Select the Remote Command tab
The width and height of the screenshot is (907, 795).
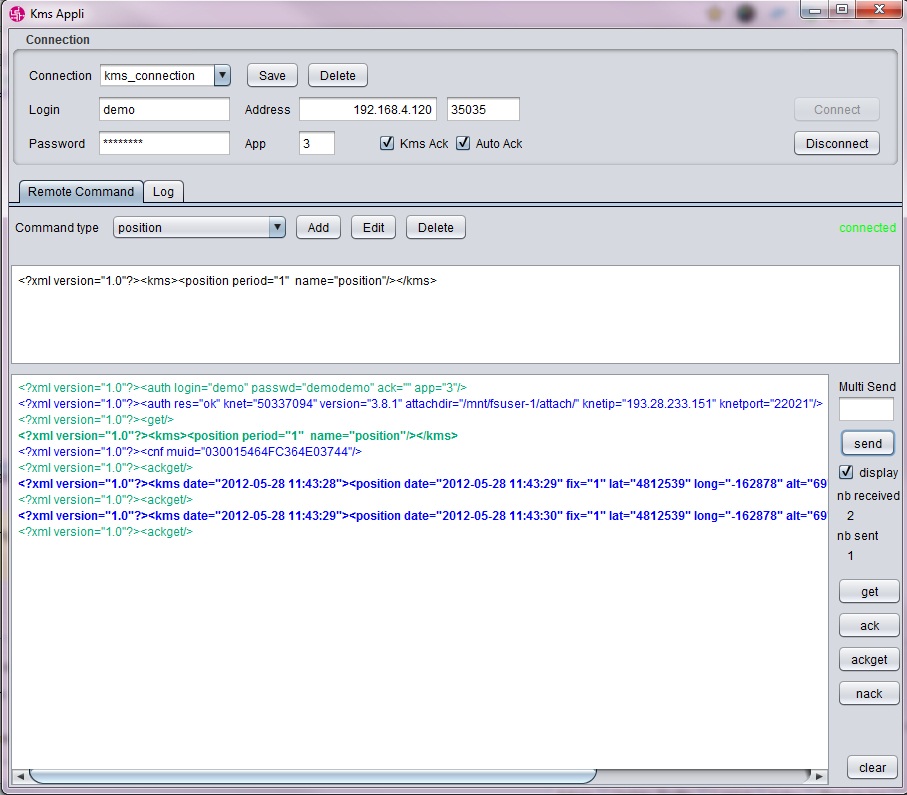pyautogui.click(x=80, y=191)
